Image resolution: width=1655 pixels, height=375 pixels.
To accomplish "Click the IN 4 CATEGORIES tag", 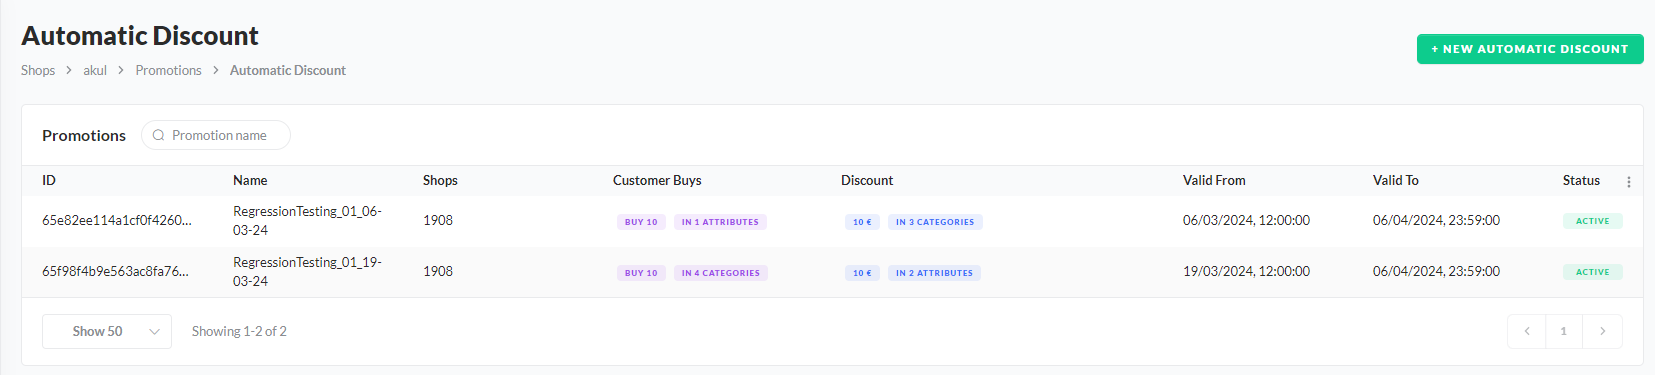I will (x=721, y=273).
